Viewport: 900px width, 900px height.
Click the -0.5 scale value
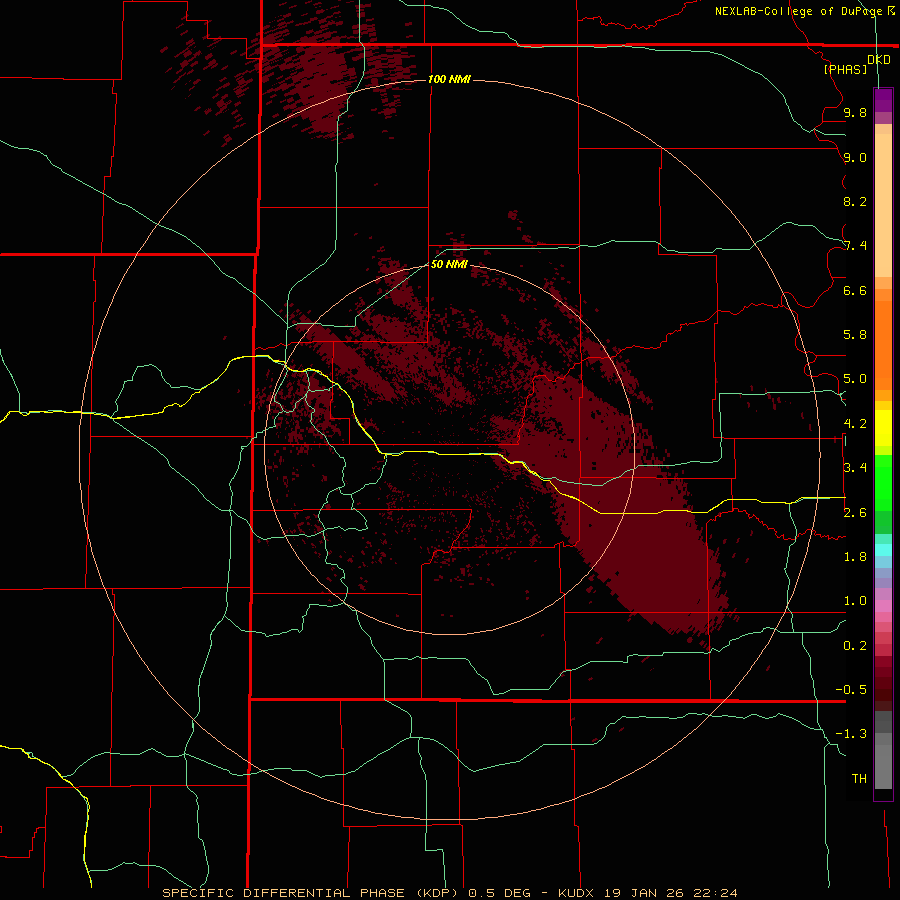click(851, 690)
